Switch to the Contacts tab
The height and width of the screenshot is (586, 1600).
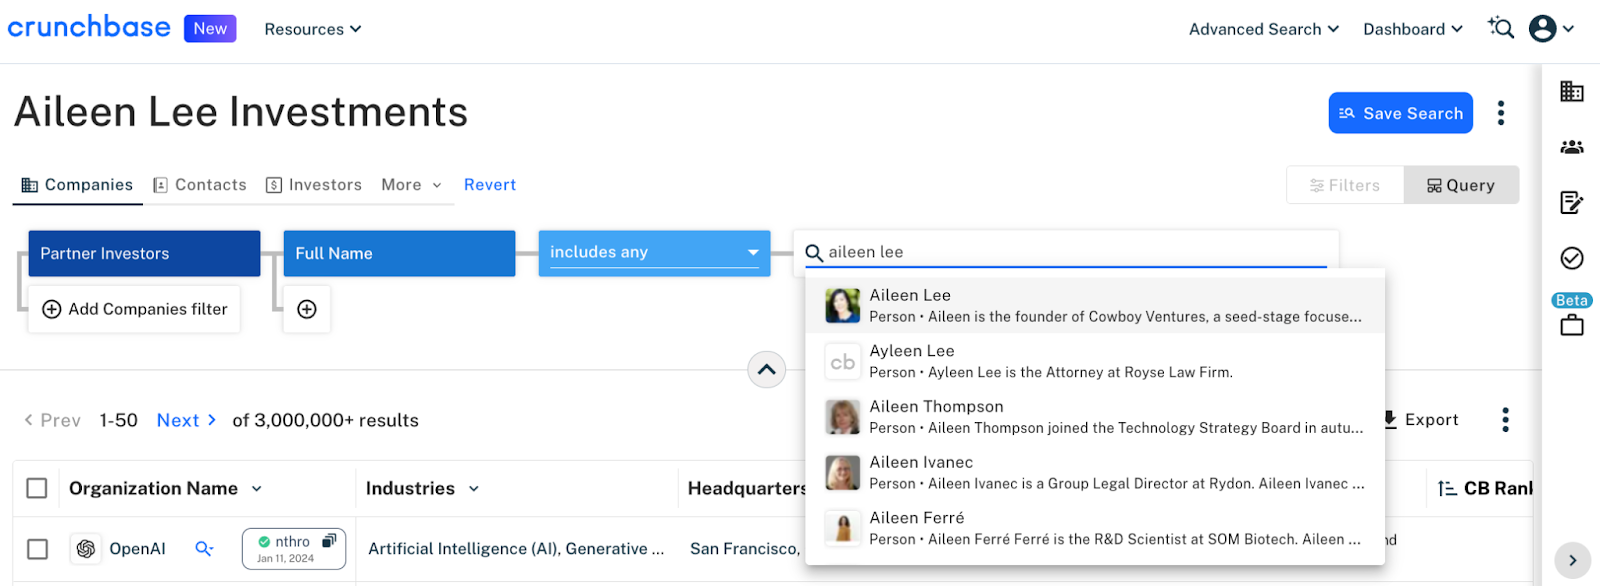coord(200,185)
